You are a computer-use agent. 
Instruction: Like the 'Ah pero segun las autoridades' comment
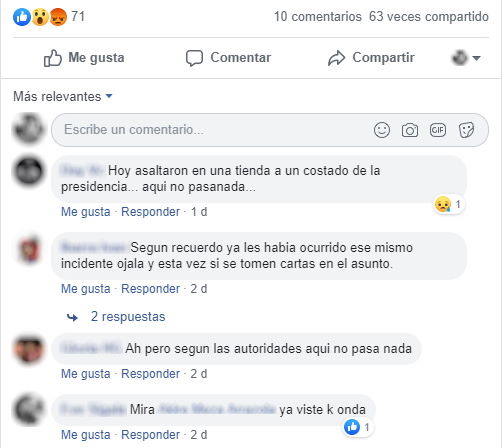[x=86, y=374]
